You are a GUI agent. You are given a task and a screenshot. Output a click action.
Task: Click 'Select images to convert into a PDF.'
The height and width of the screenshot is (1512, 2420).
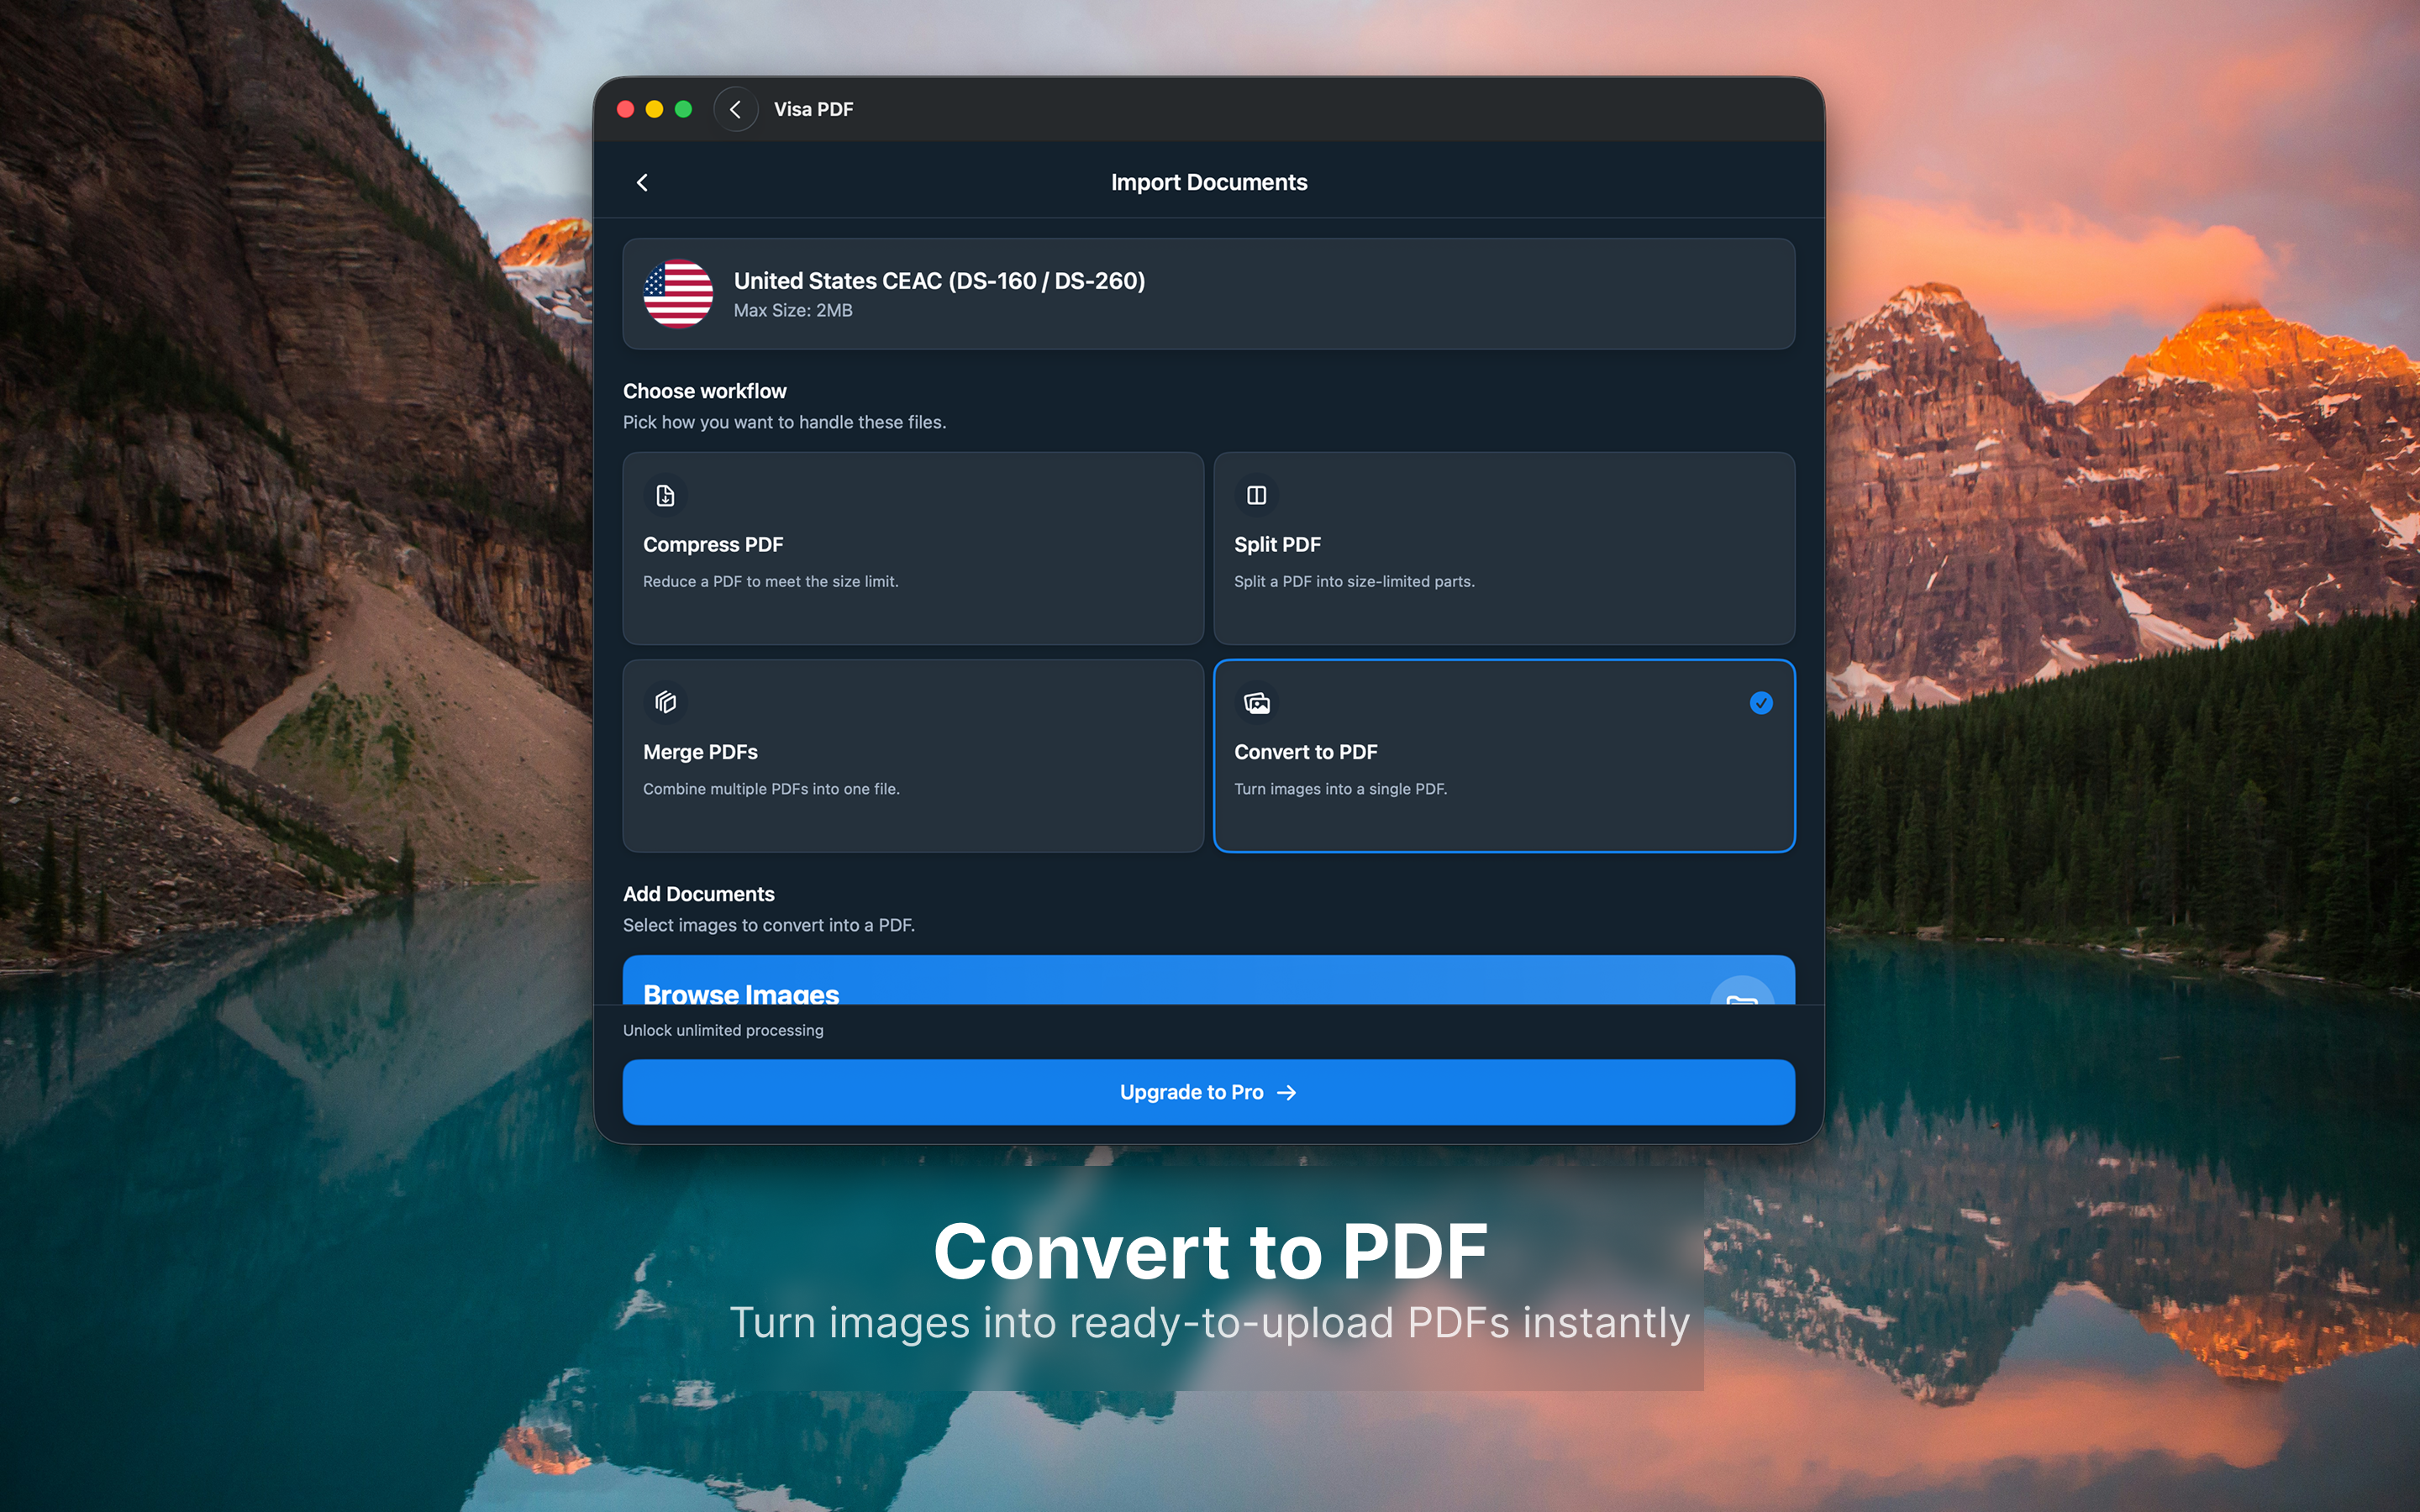pos(769,925)
